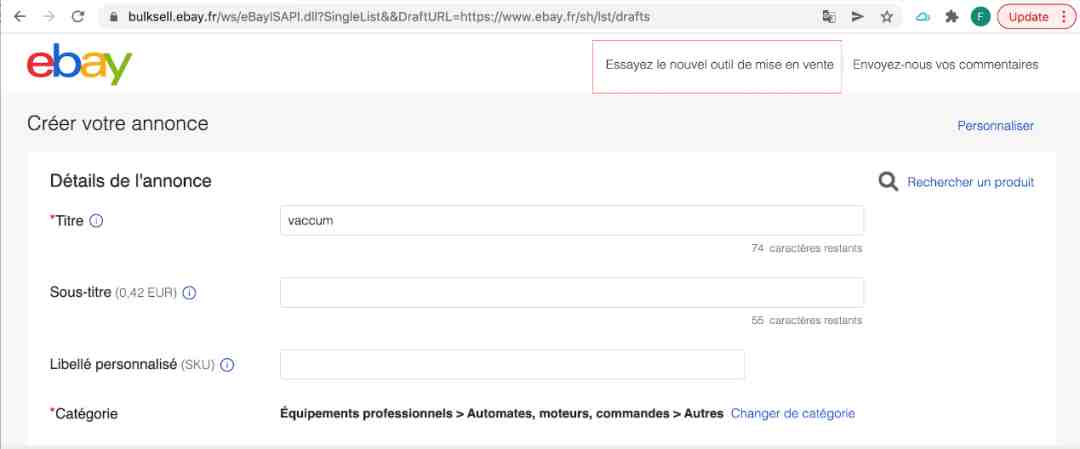Click the browser forward arrow
Screen dimensions: 1080x449
click(x=48, y=17)
